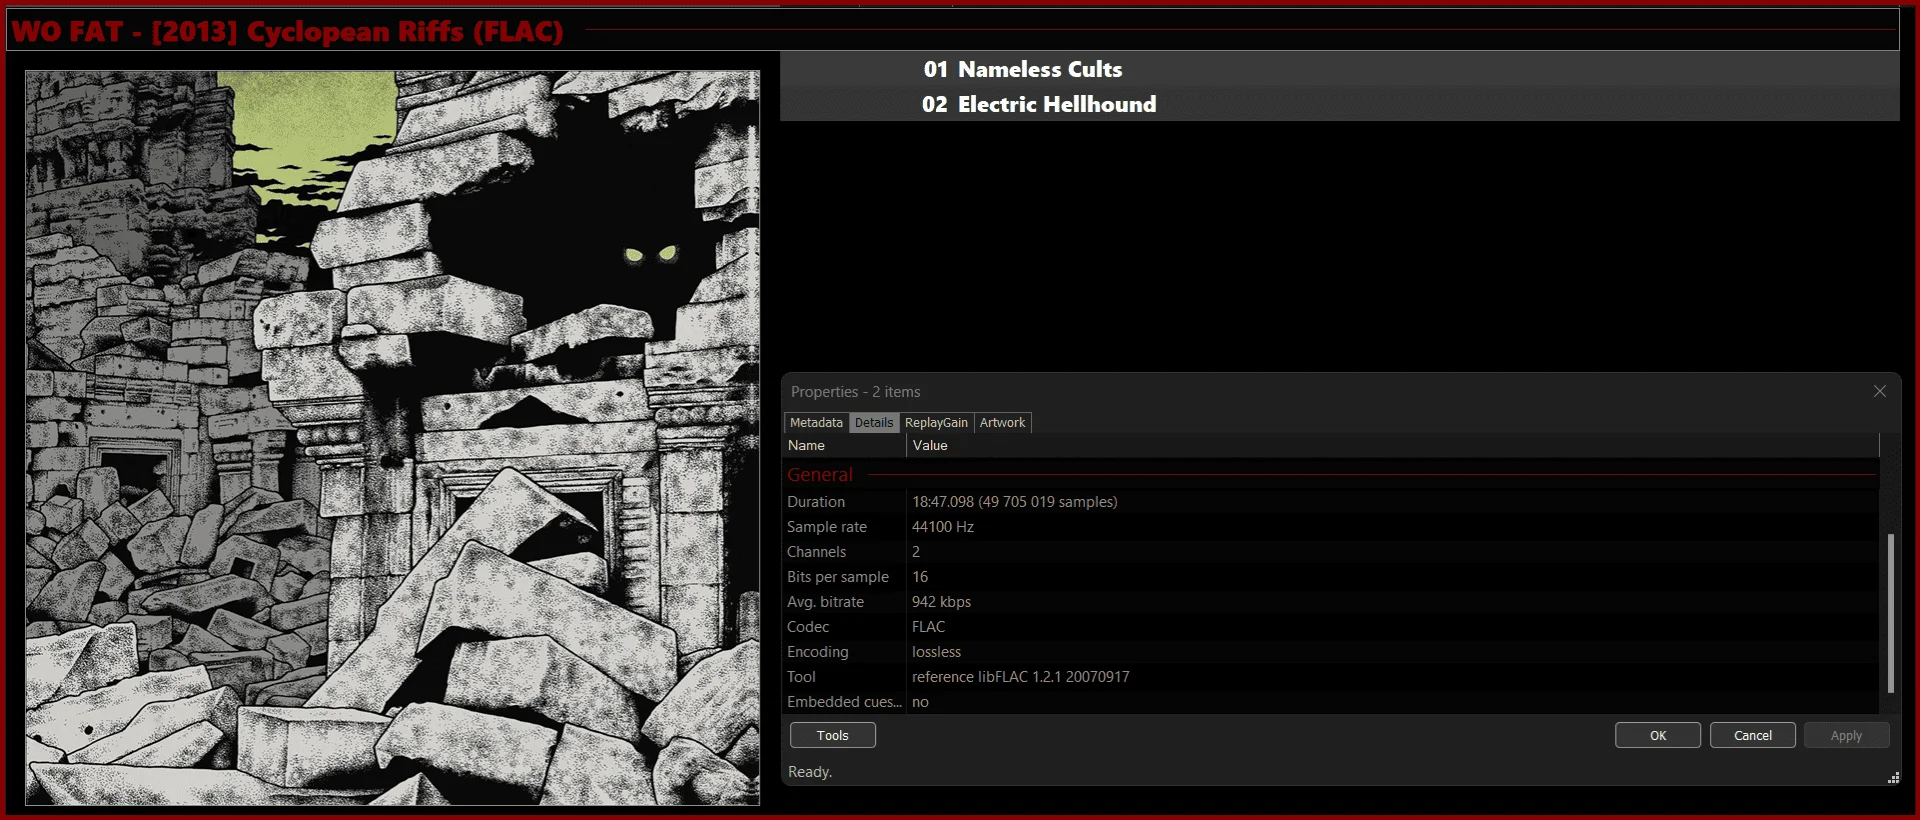Close the Properties dialog

(x=1879, y=391)
